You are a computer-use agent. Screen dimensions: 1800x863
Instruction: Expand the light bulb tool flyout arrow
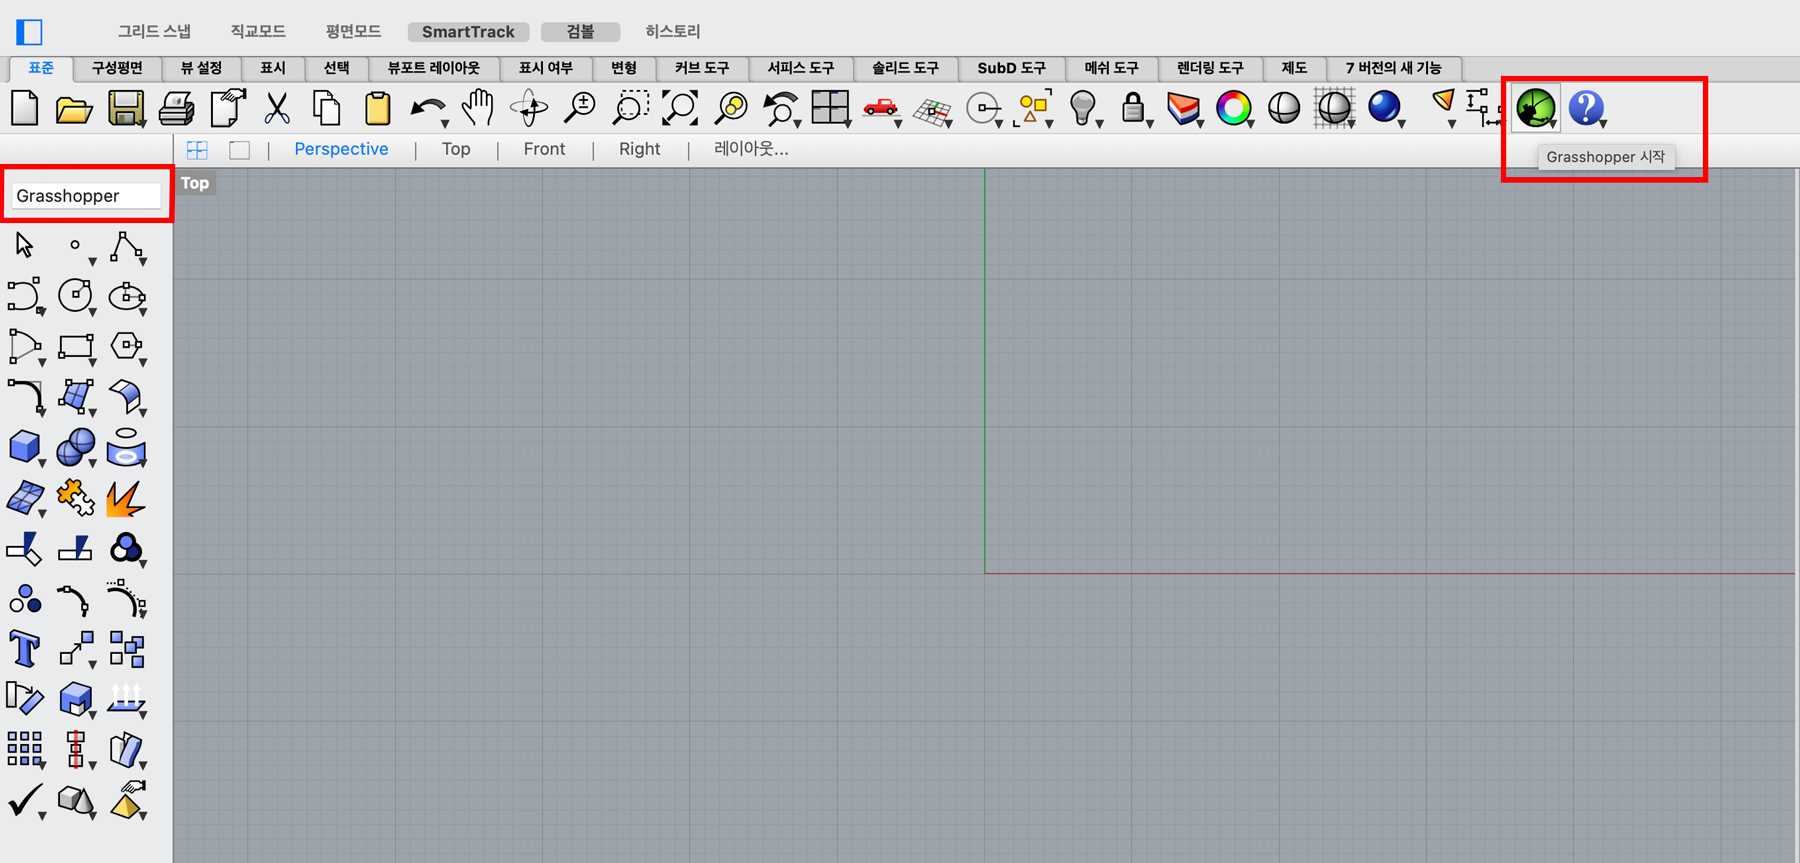1099,124
